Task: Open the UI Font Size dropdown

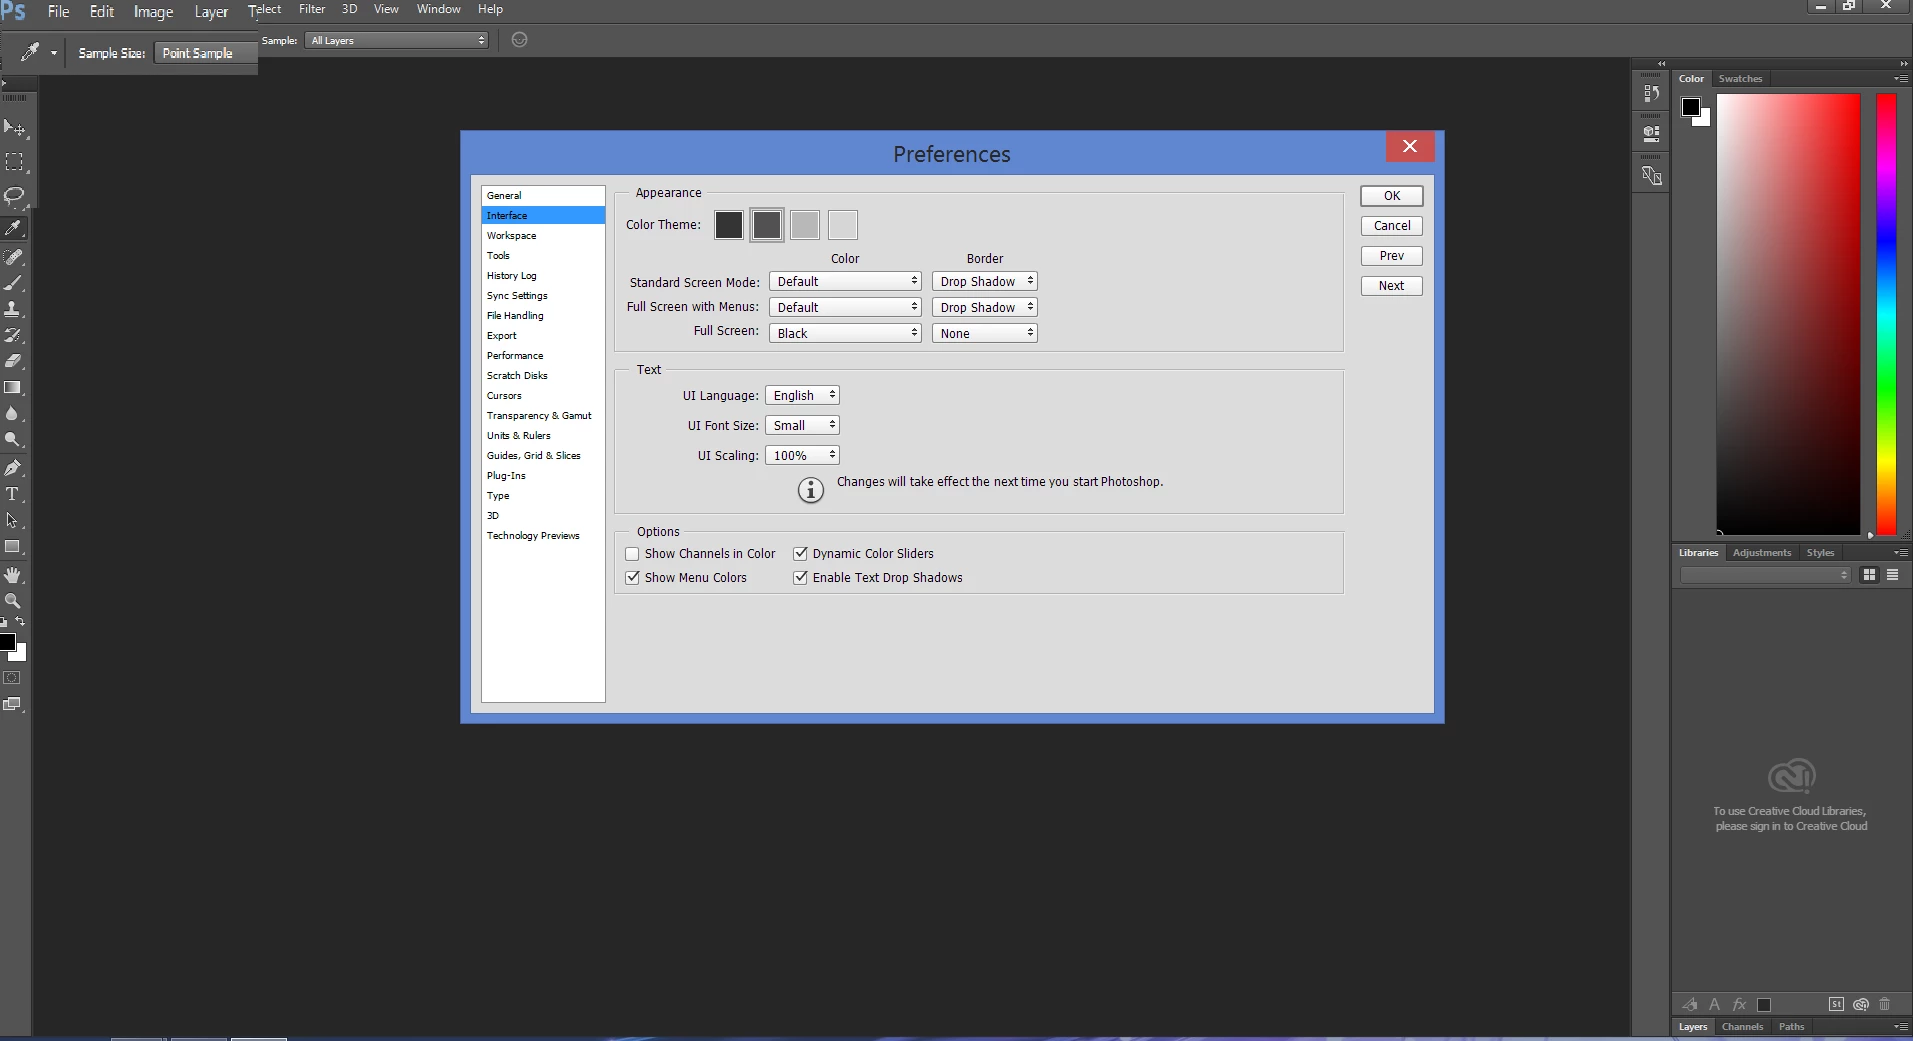Action: (802, 426)
